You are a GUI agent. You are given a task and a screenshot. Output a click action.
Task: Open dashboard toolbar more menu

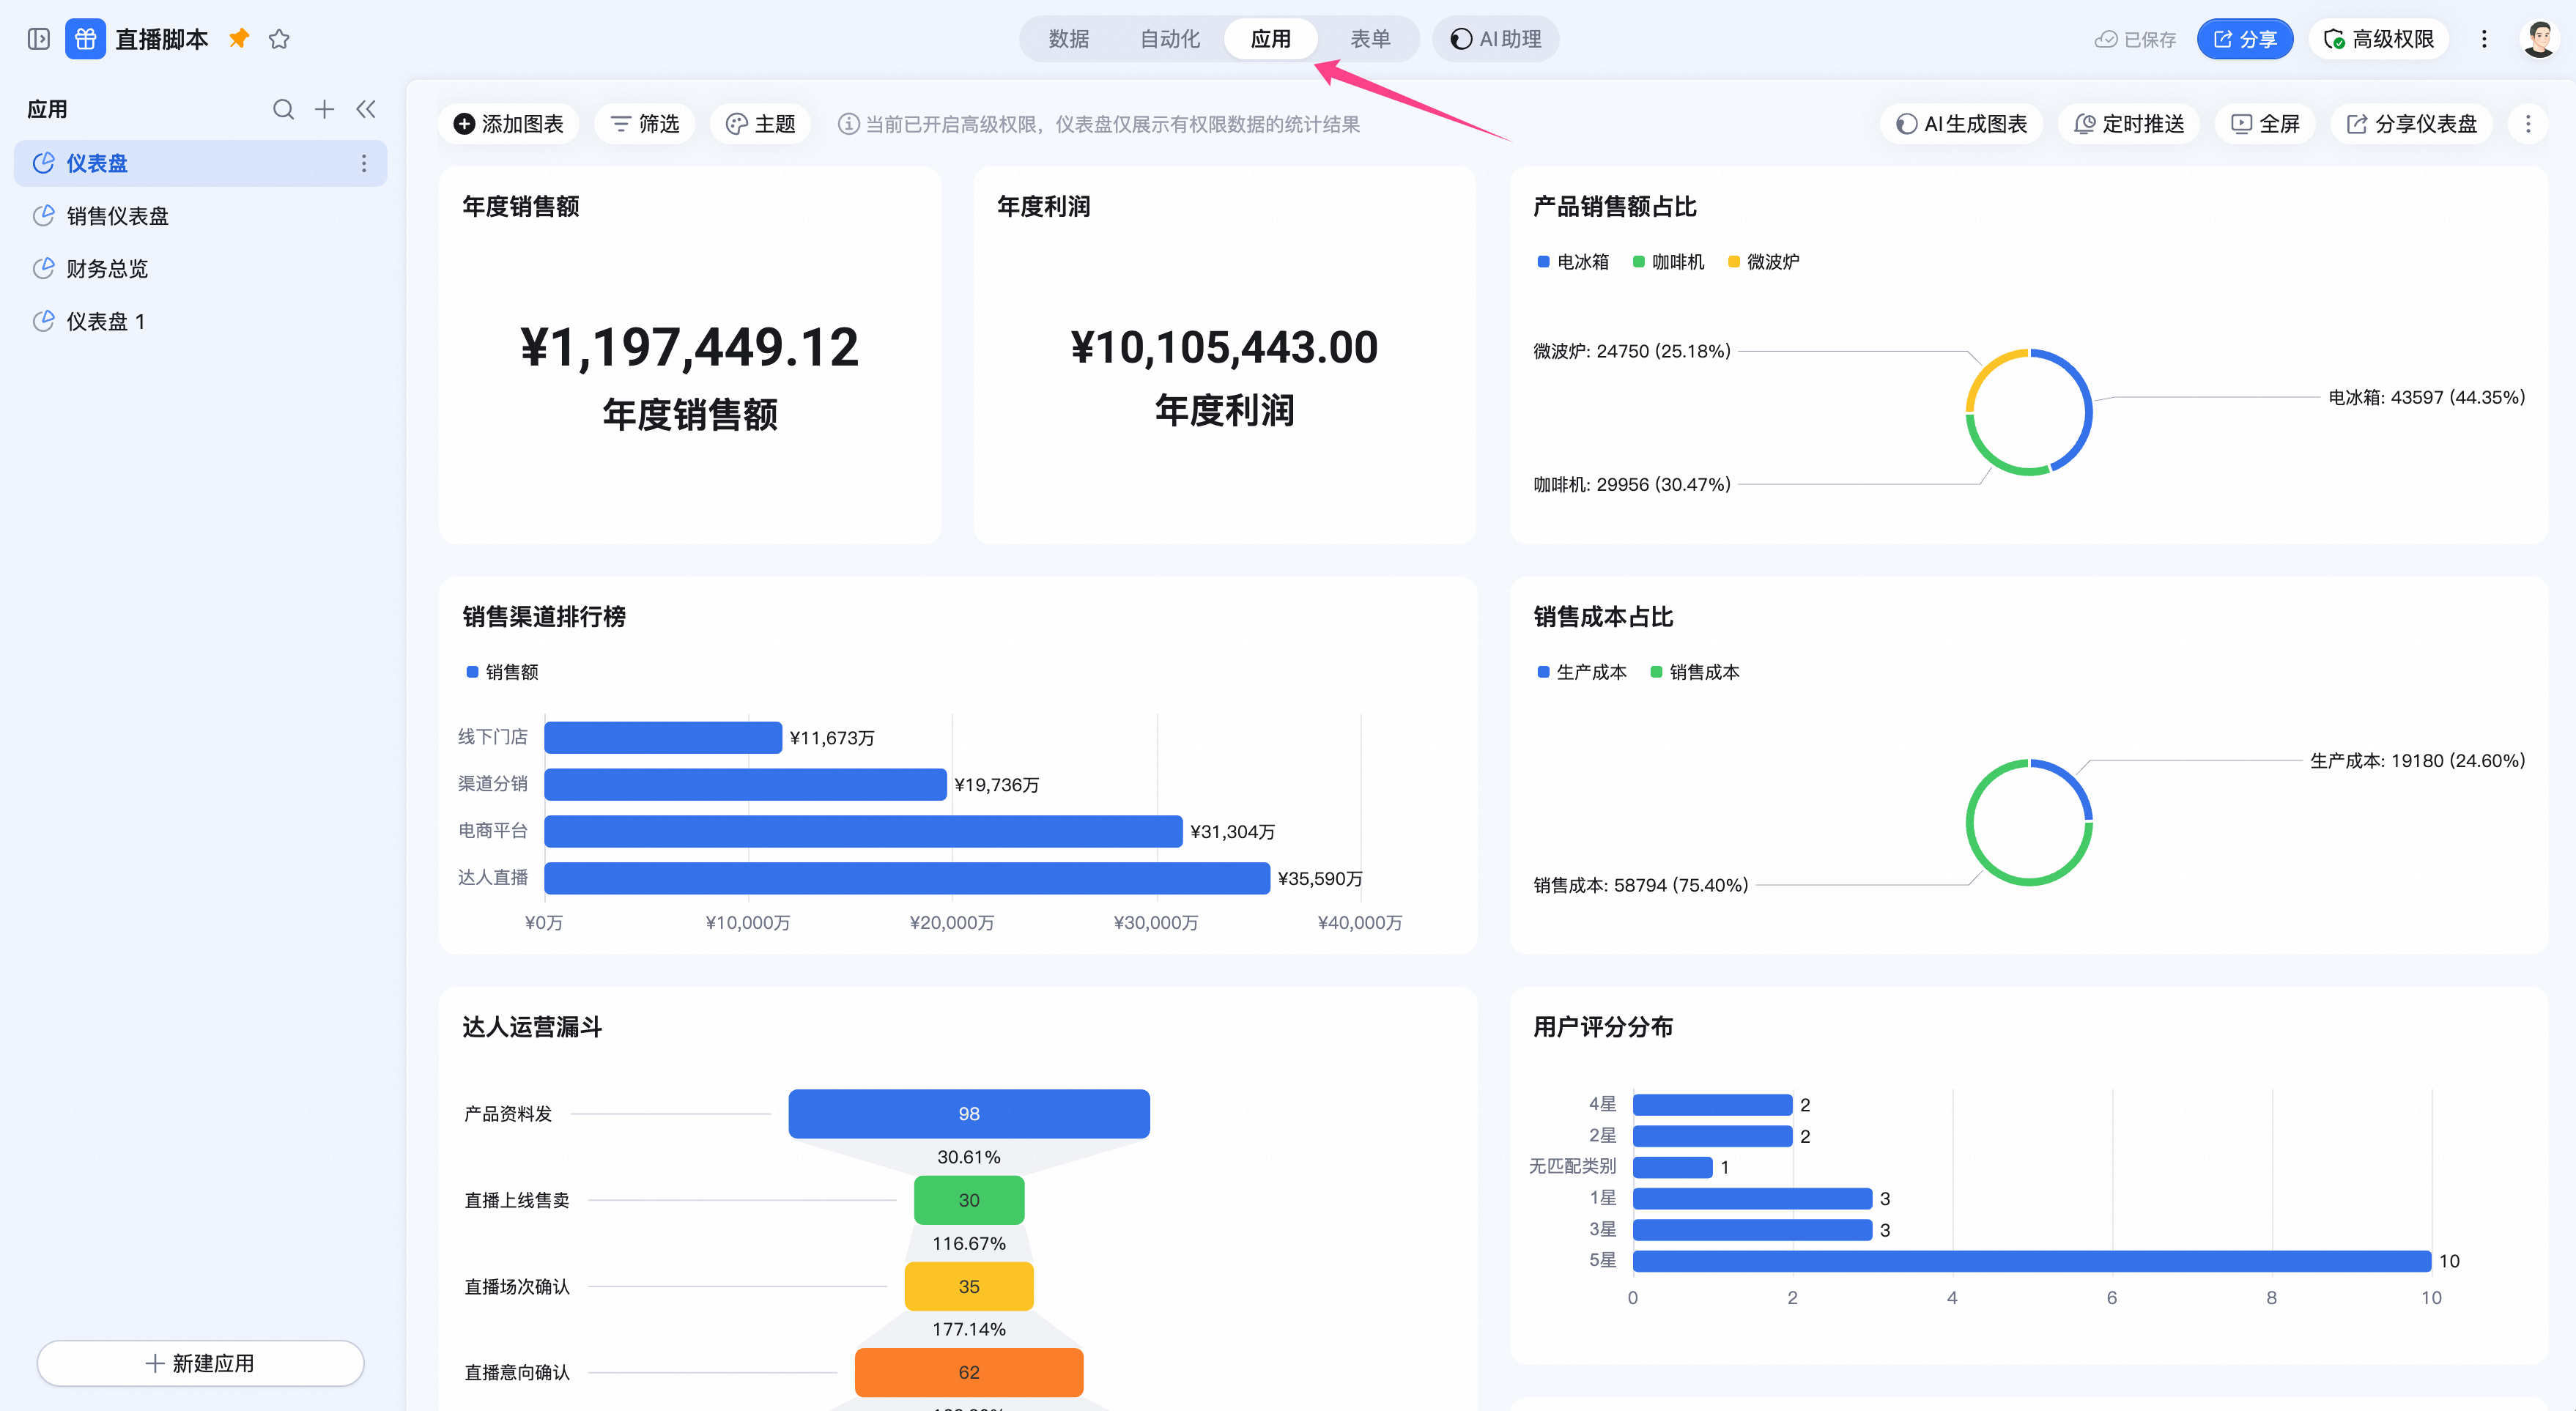pyautogui.click(x=2528, y=124)
